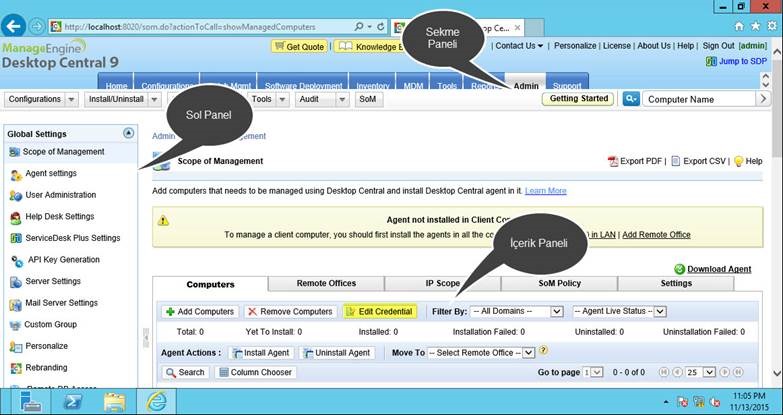The image size is (783, 415).
Task: Click the Help lightbulb icon
Action: pos(739,161)
